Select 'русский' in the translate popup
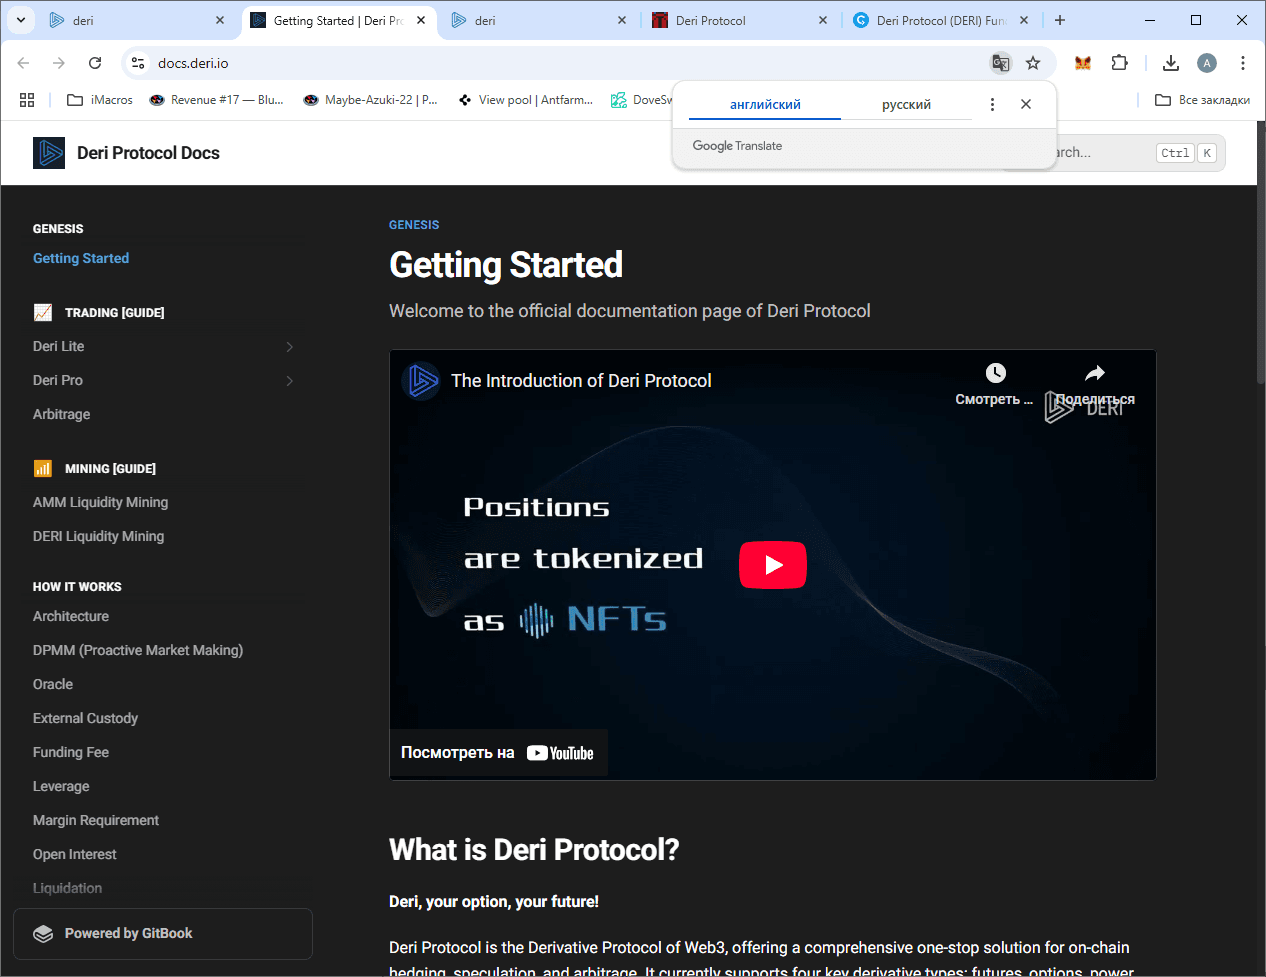The height and width of the screenshot is (977, 1266). 906,104
